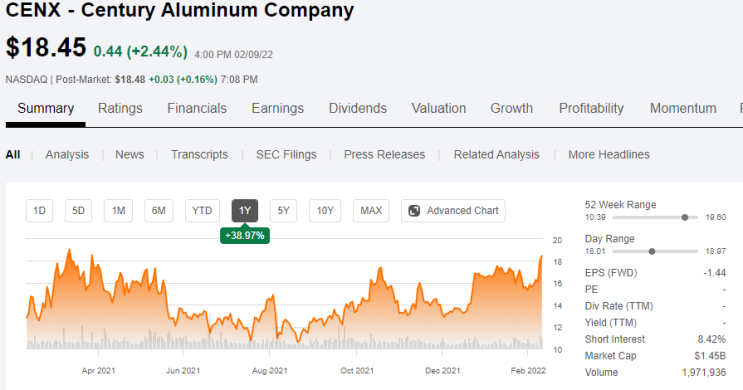The image size is (743, 390).
Task: Go to the Financials tab
Action: (197, 109)
